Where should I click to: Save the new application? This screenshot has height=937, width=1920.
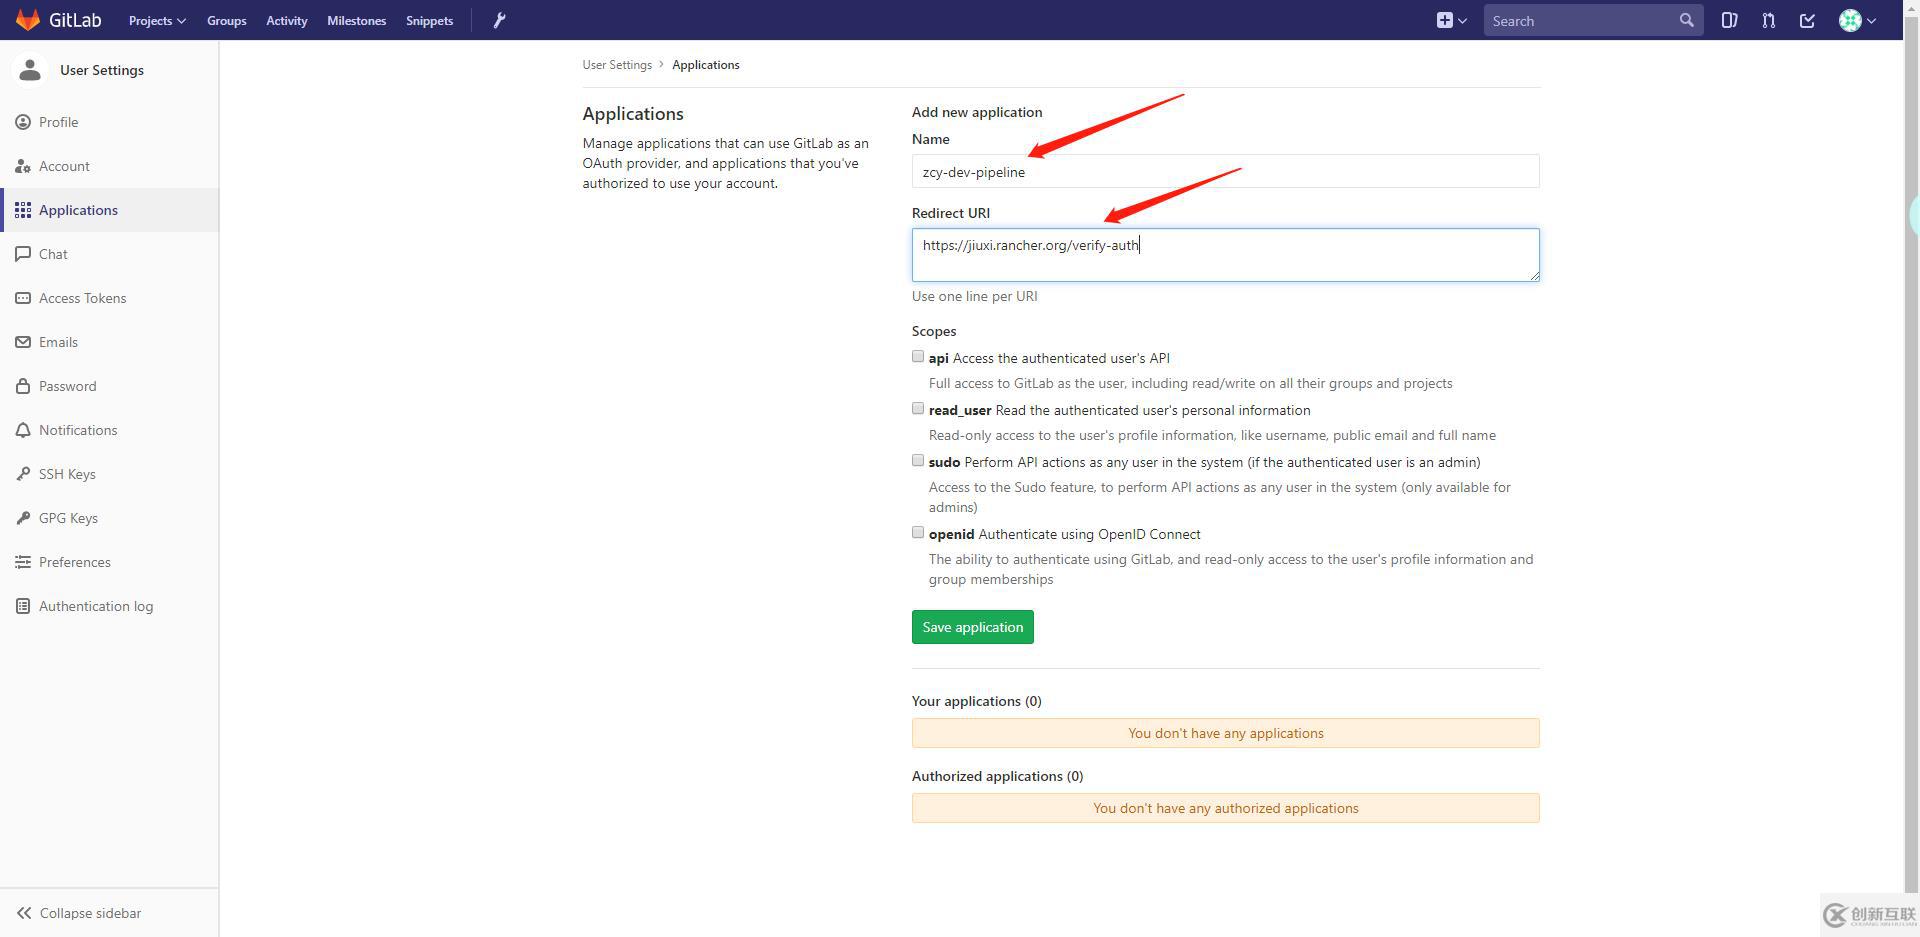pos(973,627)
